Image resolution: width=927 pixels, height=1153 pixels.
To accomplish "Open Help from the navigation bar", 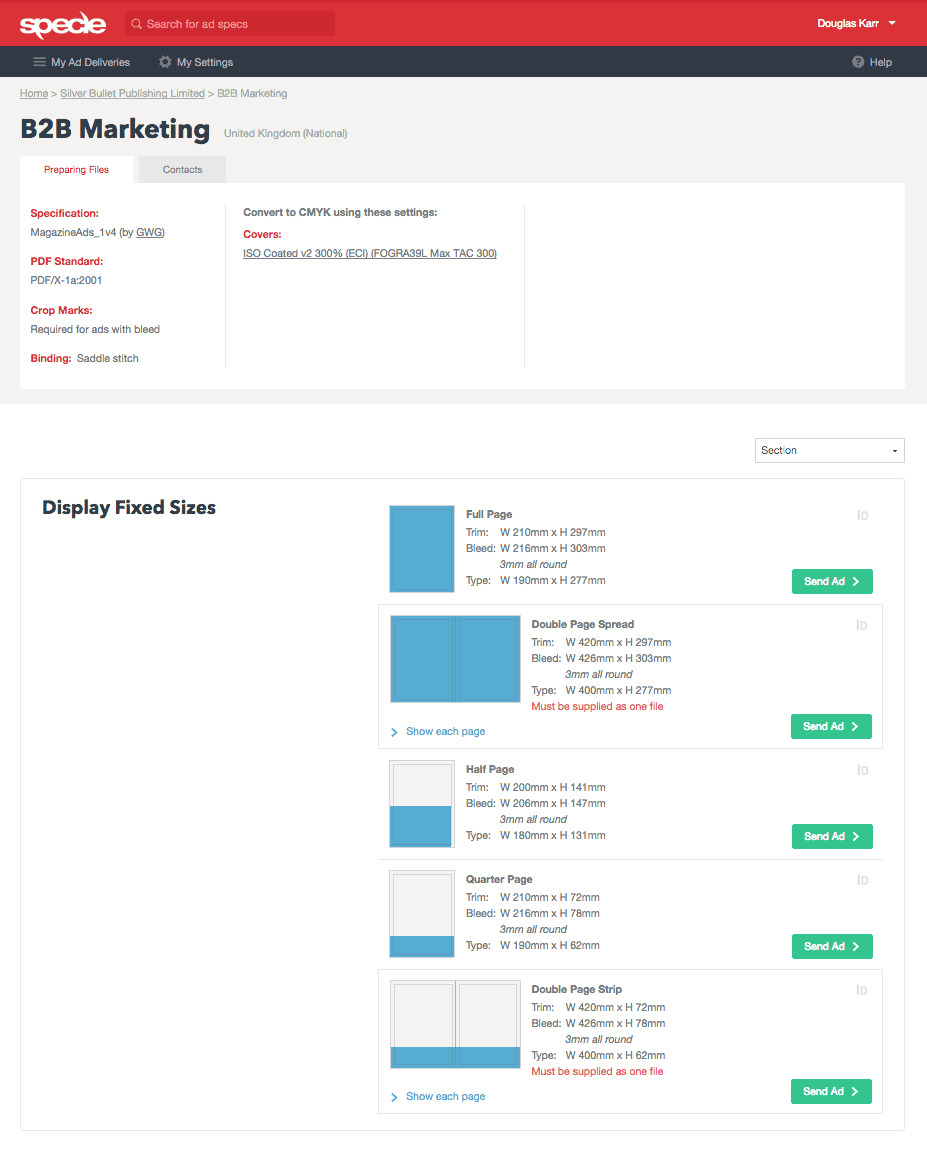I will [x=871, y=62].
